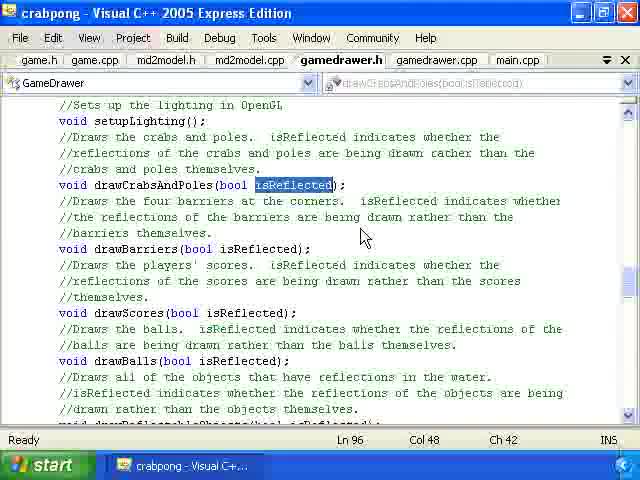
Task: Click the comment "//Sets up the lighting in OpenGL"
Action: [x=171, y=106]
